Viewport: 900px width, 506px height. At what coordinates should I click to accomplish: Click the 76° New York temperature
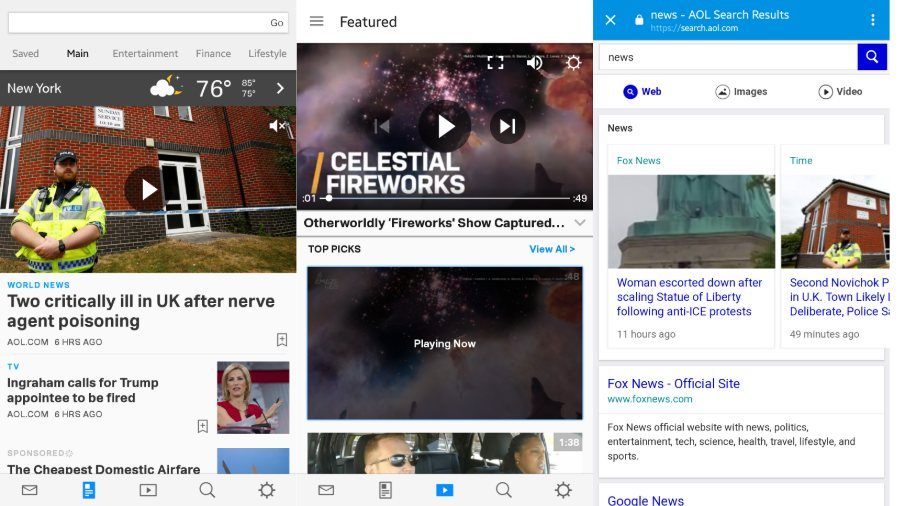point(214,88)
